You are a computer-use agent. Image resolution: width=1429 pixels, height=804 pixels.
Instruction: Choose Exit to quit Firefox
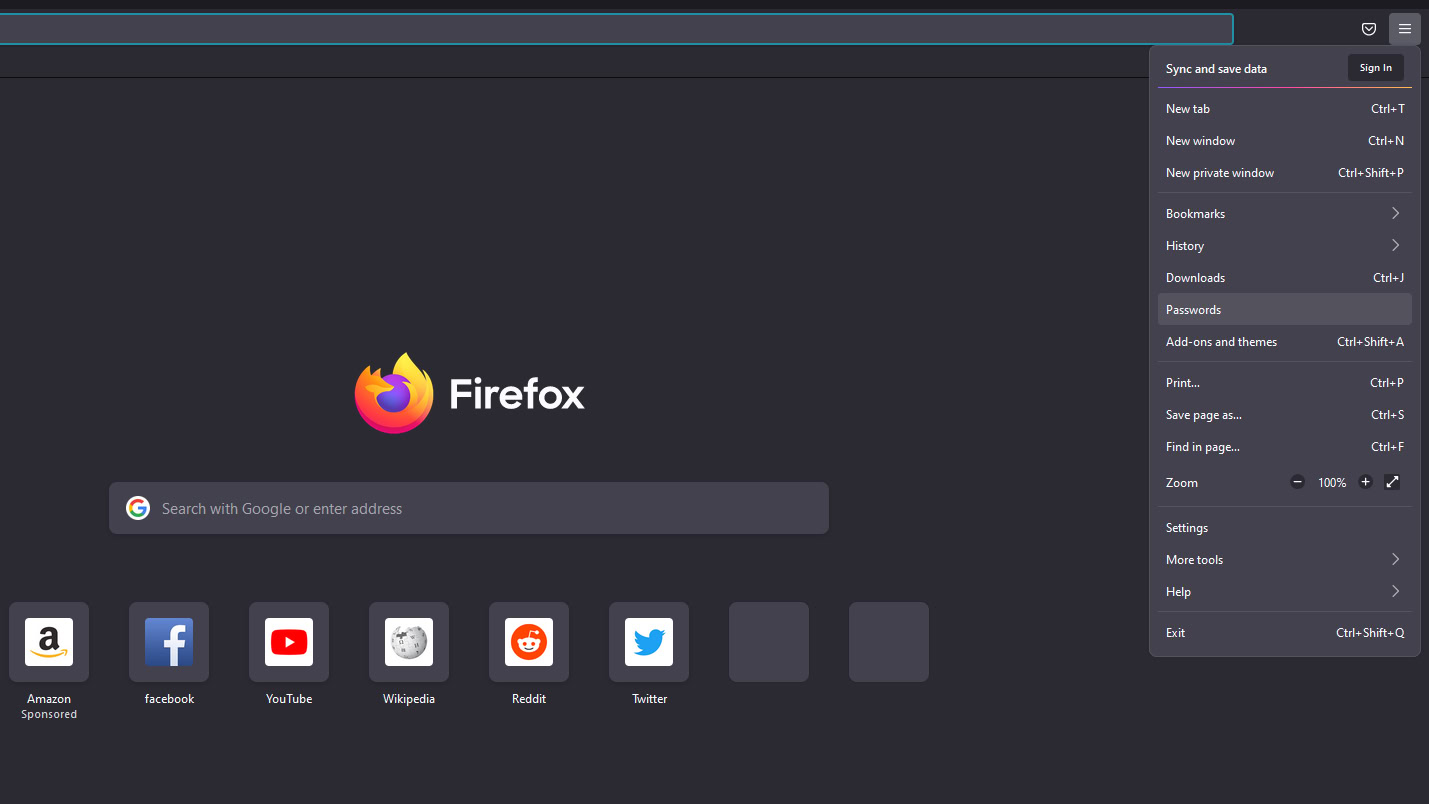[x=1285, y=632]
